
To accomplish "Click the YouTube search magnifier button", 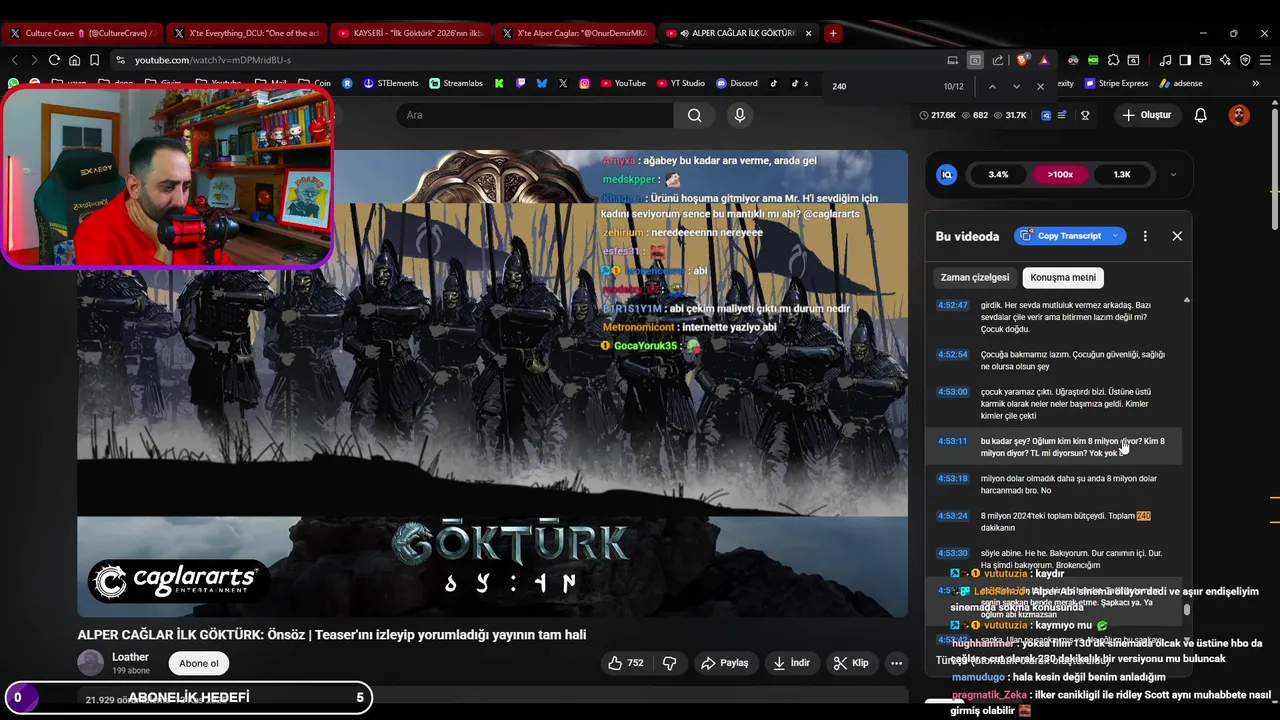I will 694,115.
